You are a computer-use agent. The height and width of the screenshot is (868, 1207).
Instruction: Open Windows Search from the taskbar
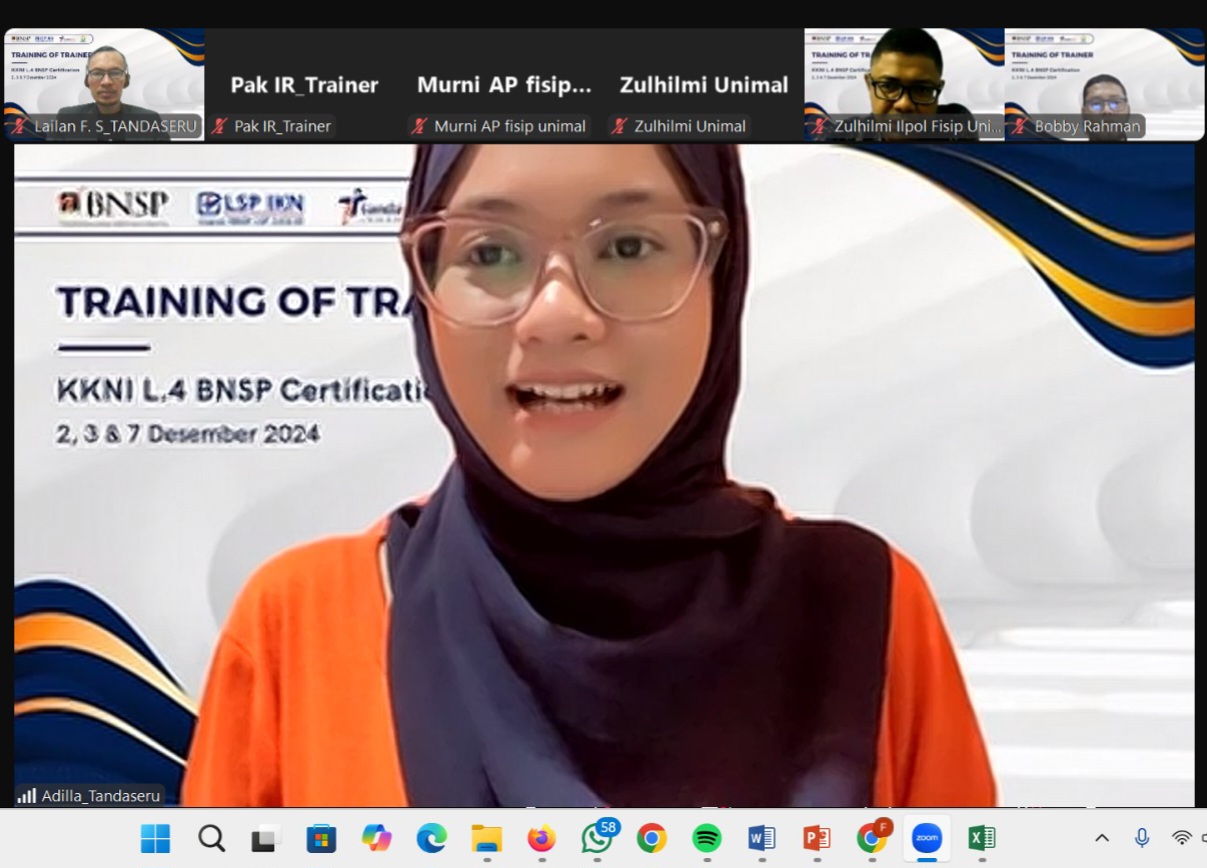click(x=211, y=838)
